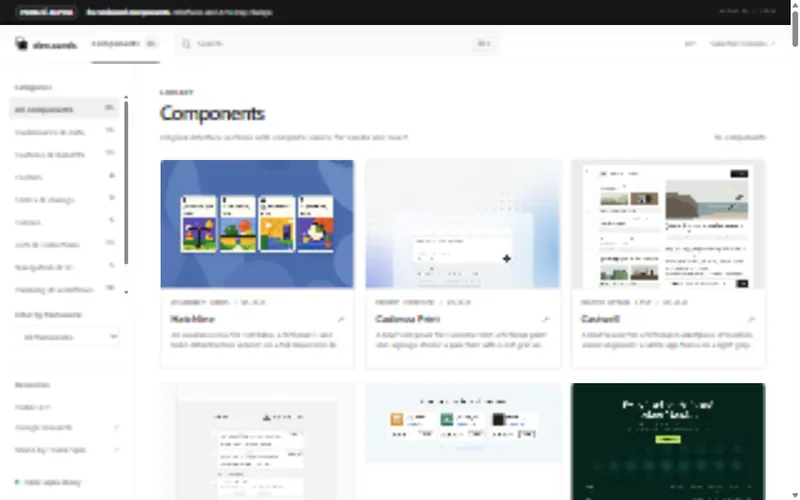Select the last visible category in the sidebar
The height and width of the screenshot is (500, 800).
(64, 289)
